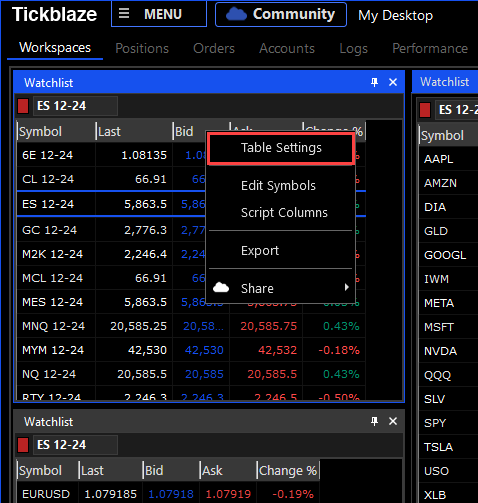
Task: Click MYM change value -0.18%
Action: coord(339,350)
